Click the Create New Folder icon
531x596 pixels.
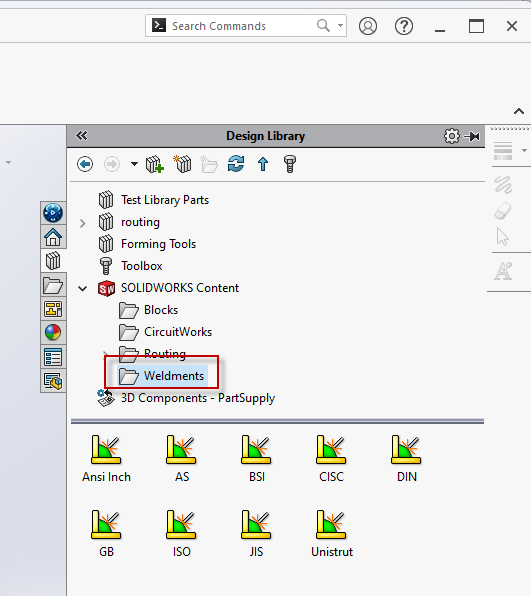pyautogui.click(x=209, y=164)
